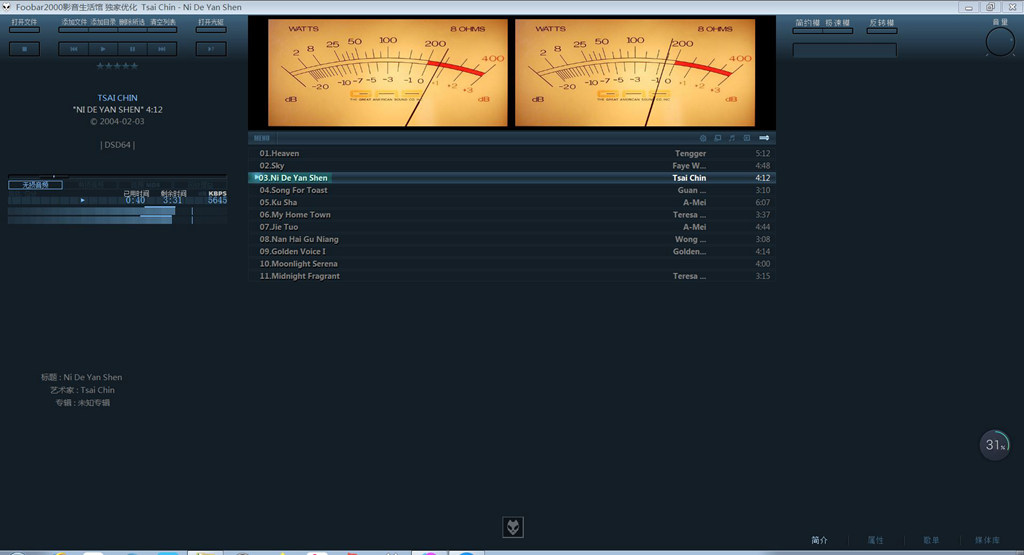Open the 简介 tab at the bottom right
The height and width of the screenshot is (555, 1024).
(819, 540)
